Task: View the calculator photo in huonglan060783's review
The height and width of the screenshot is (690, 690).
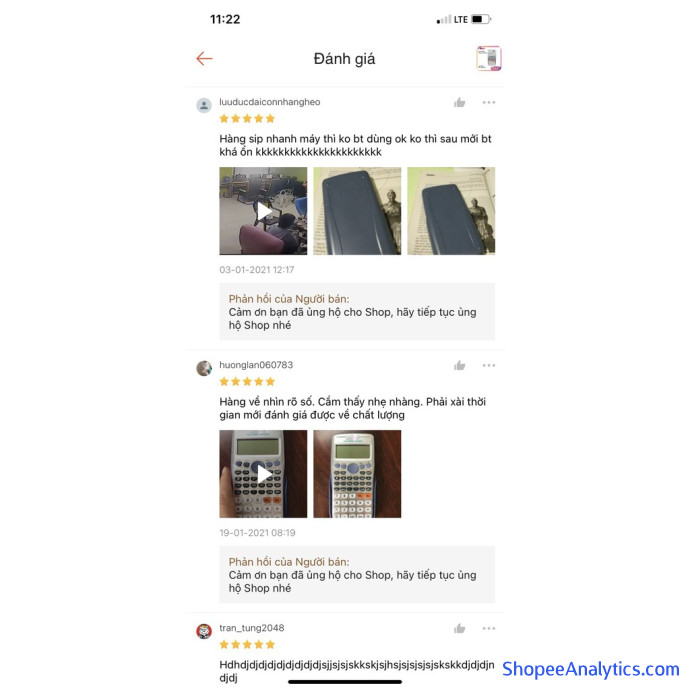Action: click(x=357, y=474)
